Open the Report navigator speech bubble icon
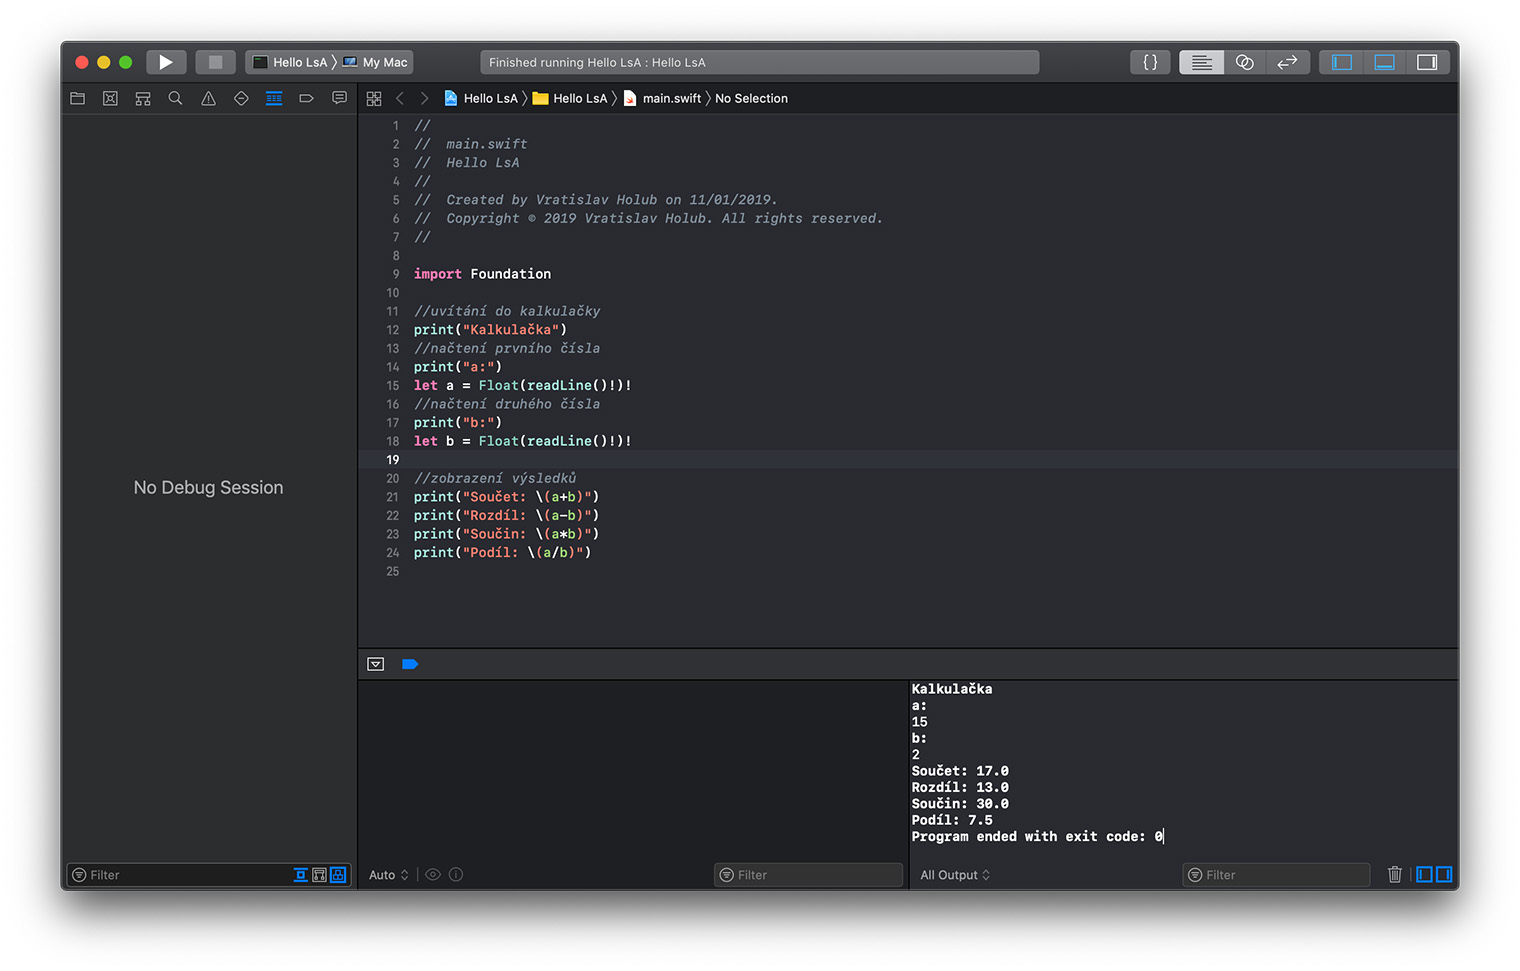This screenshot has height=971, width=1520. (339, 98)
